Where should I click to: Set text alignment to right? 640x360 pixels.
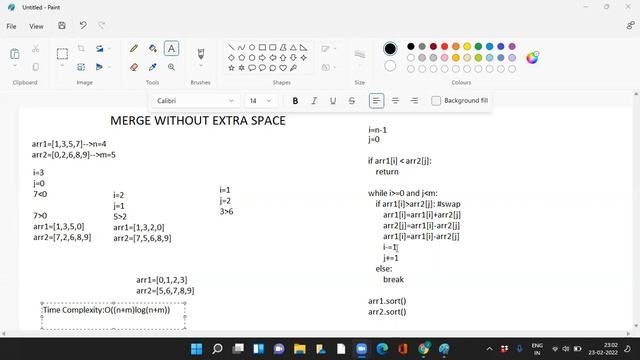pyautogui.click(x=414, y=101)
